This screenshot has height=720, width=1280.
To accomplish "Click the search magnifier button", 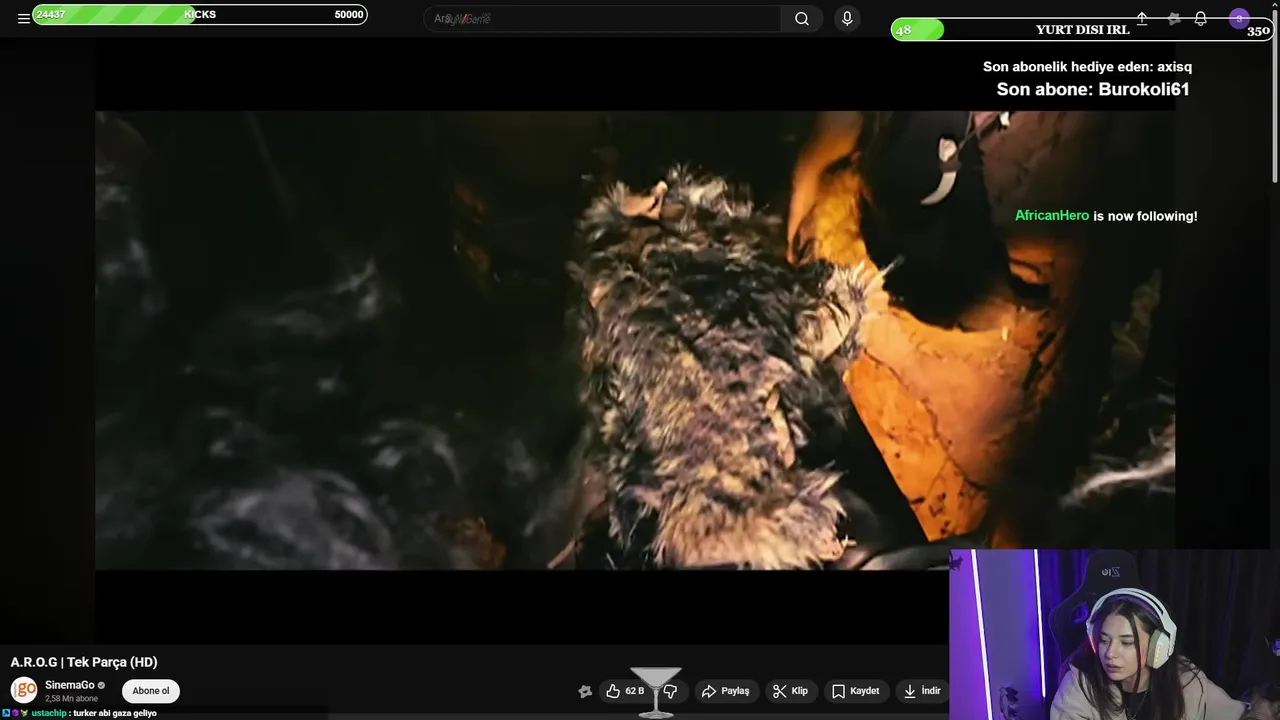I will [x=802, y=18].
